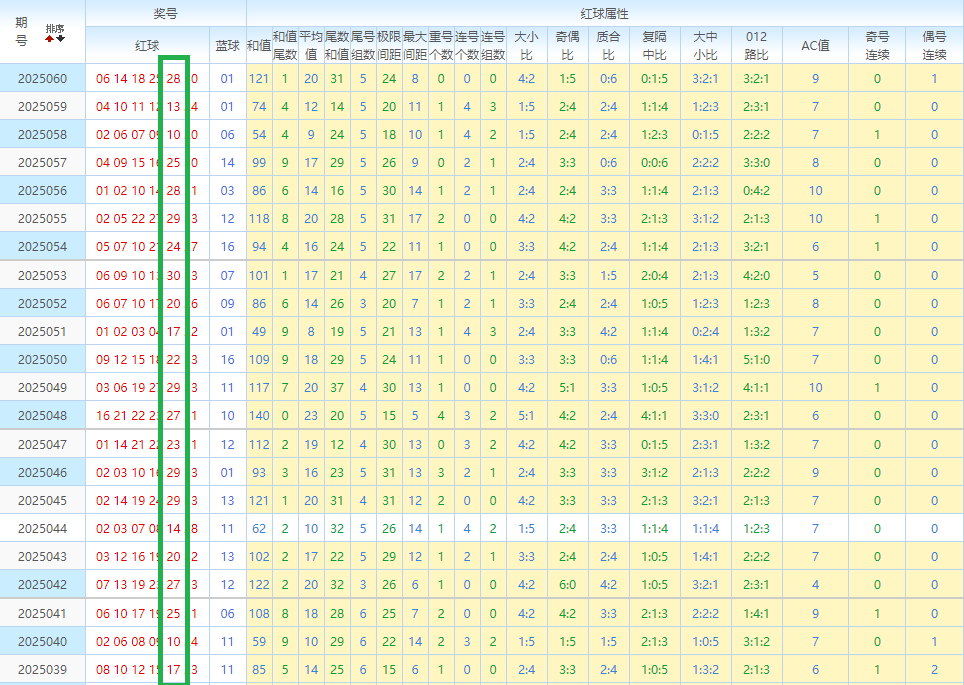
Task: Click the 排序 sort label
Action: click(54, 29)
